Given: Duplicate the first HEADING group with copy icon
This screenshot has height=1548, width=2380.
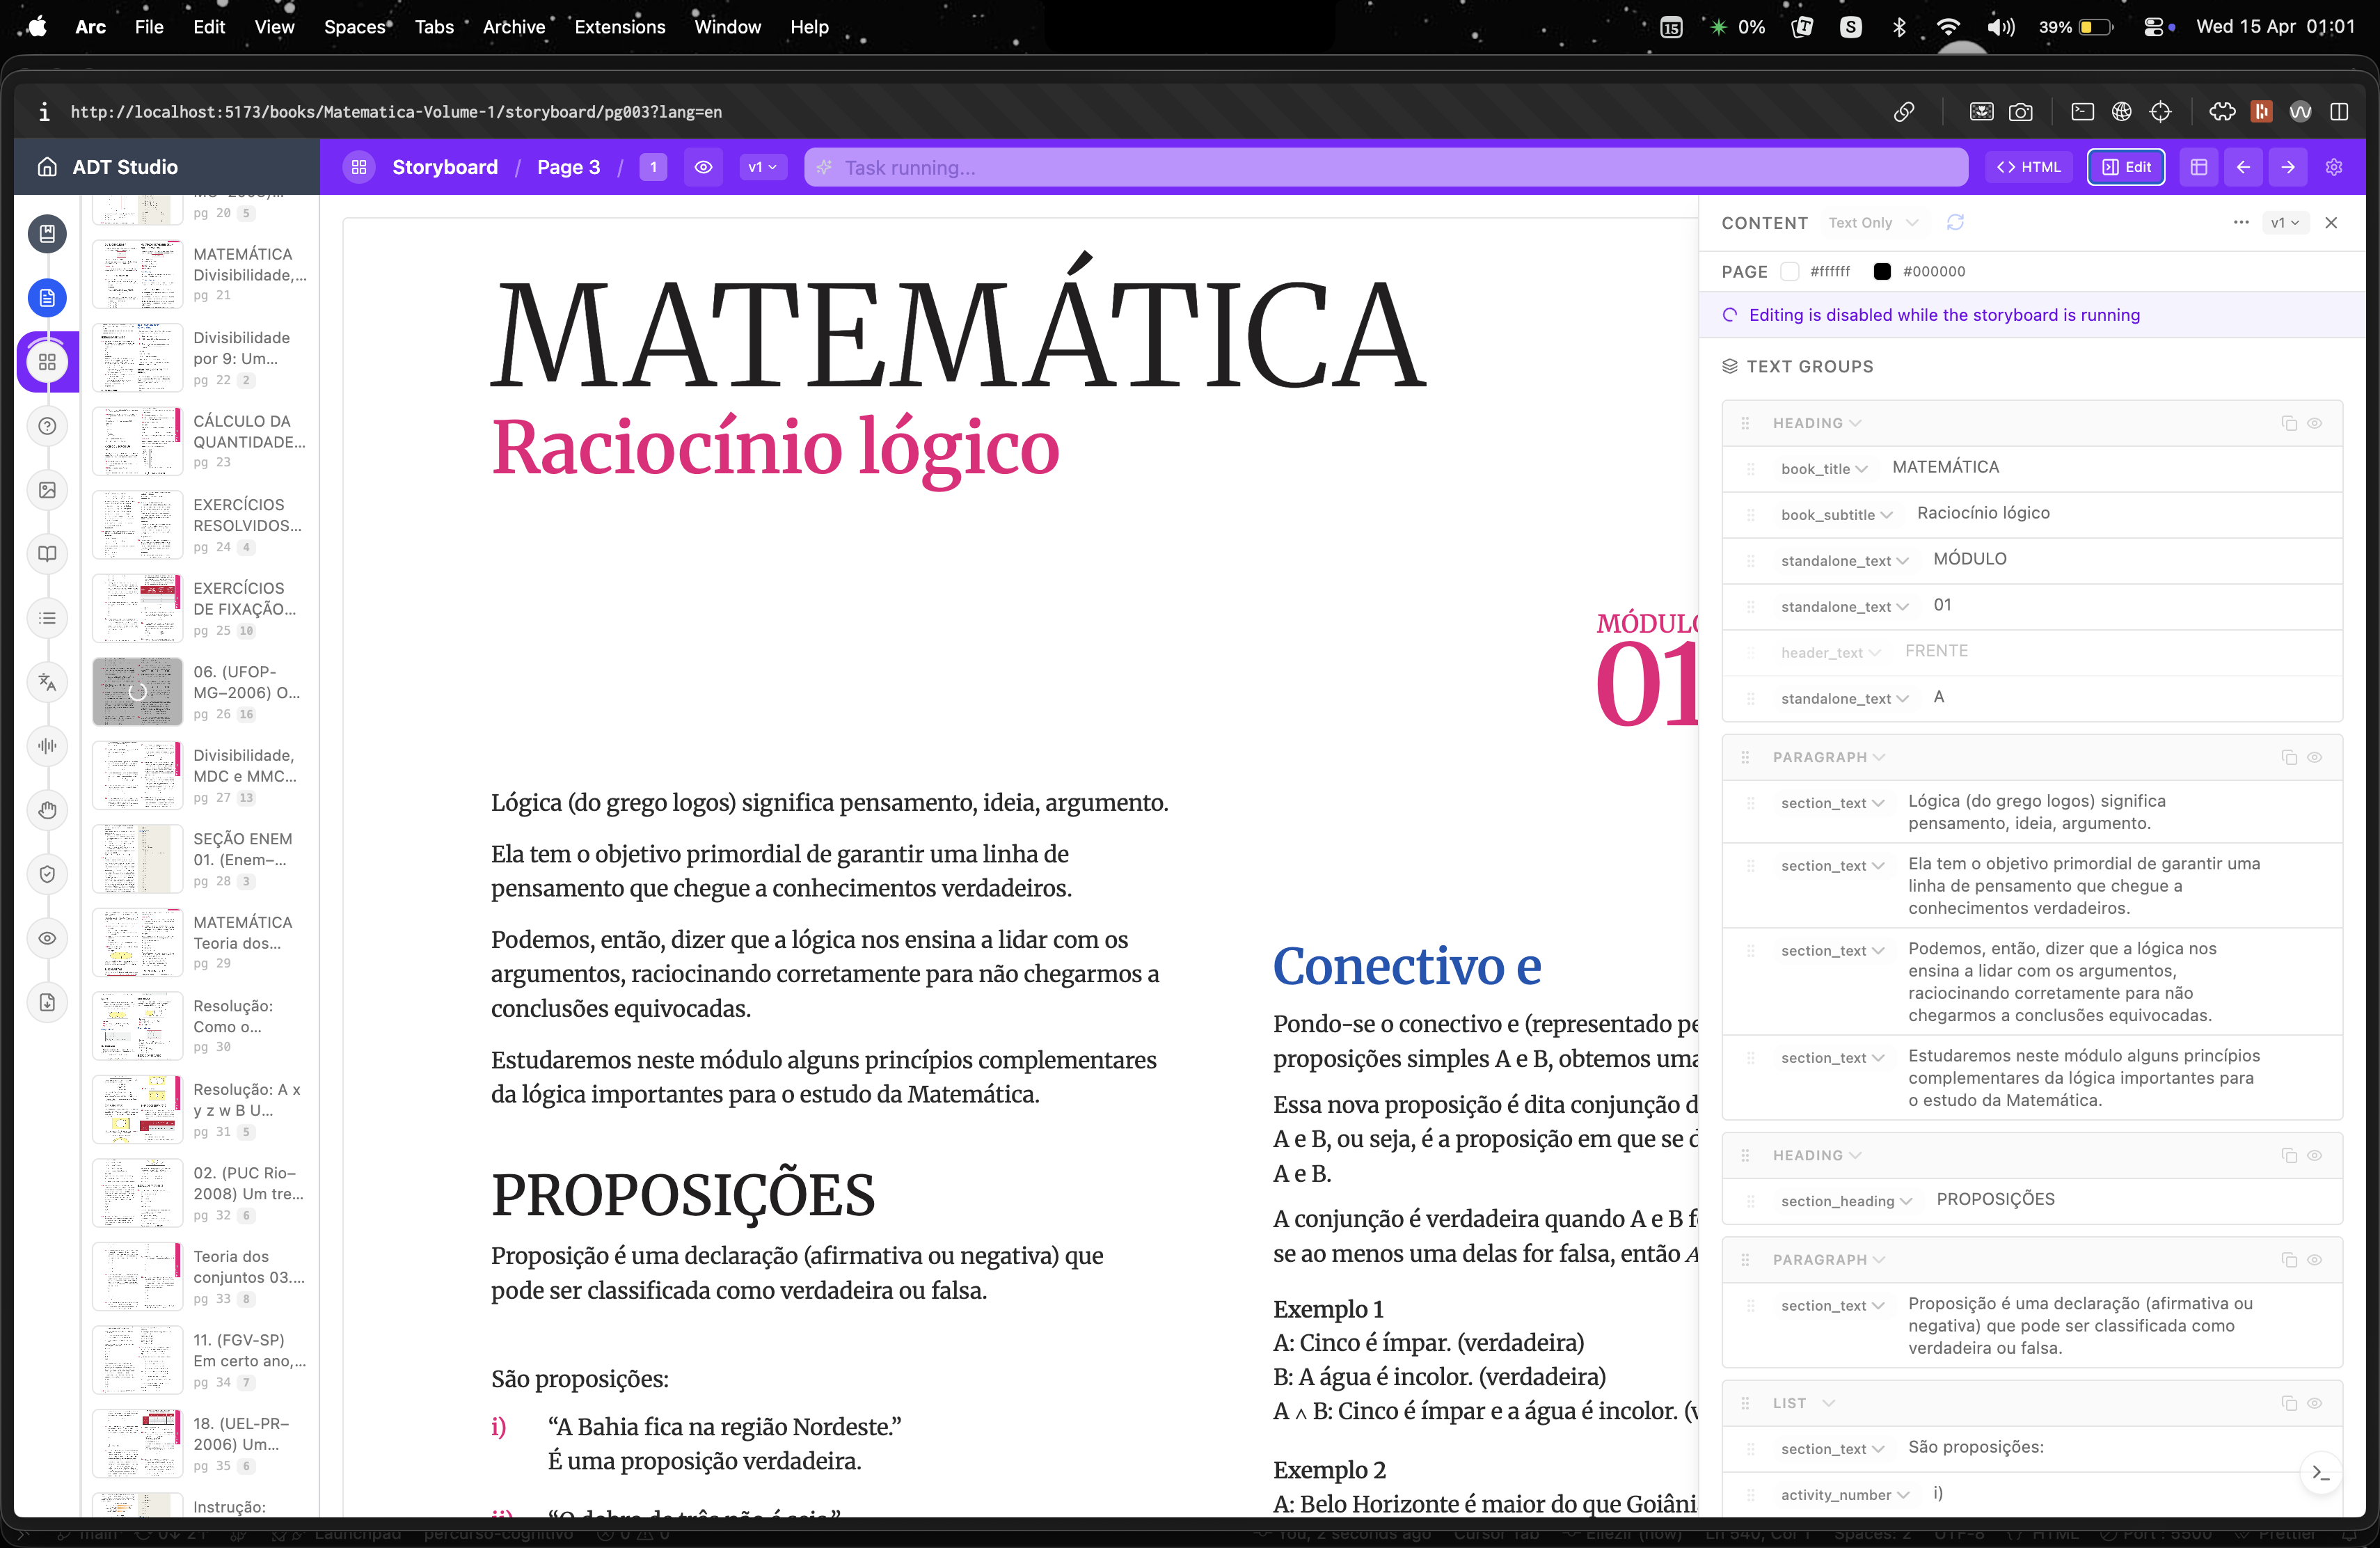Looking at the screenshot, I should [2289, 423].
